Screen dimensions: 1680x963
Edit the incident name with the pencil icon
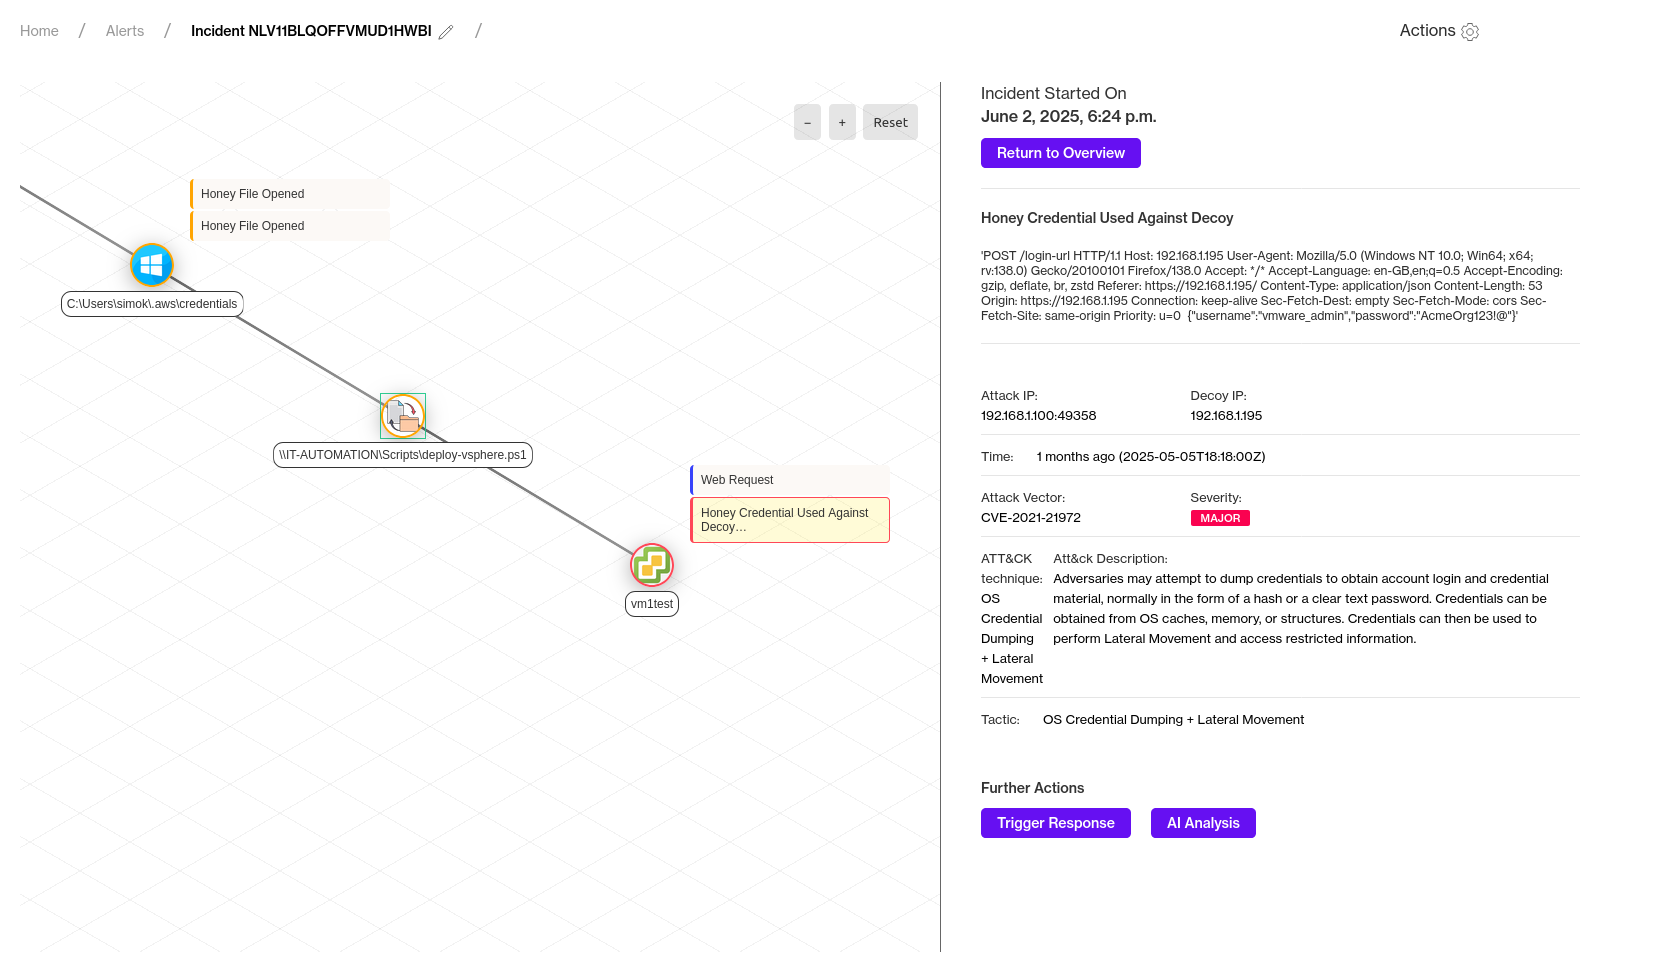point(445,31)
